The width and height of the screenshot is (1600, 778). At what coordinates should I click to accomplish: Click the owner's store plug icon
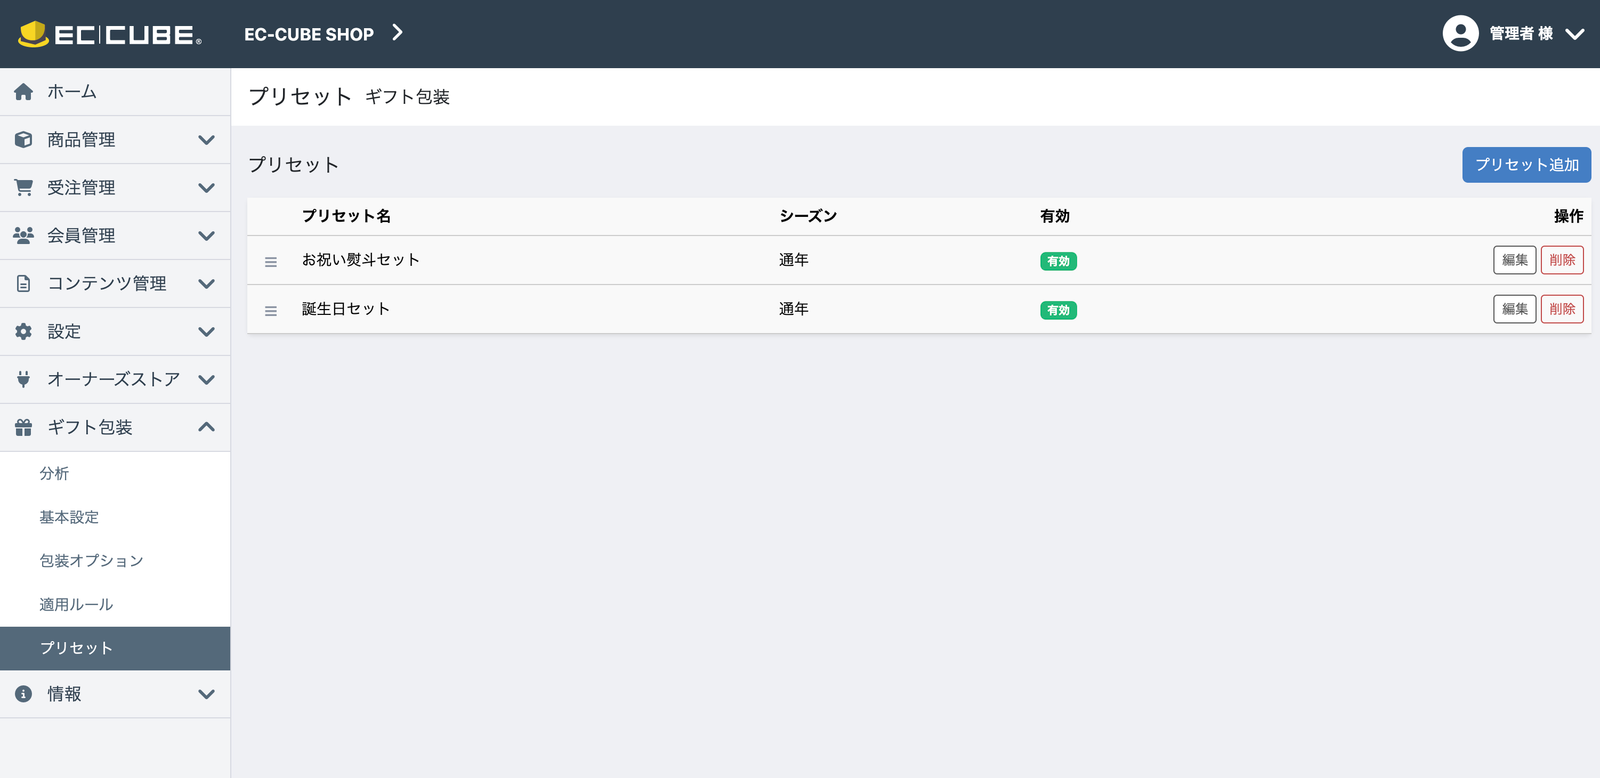(x=24, y=380)
